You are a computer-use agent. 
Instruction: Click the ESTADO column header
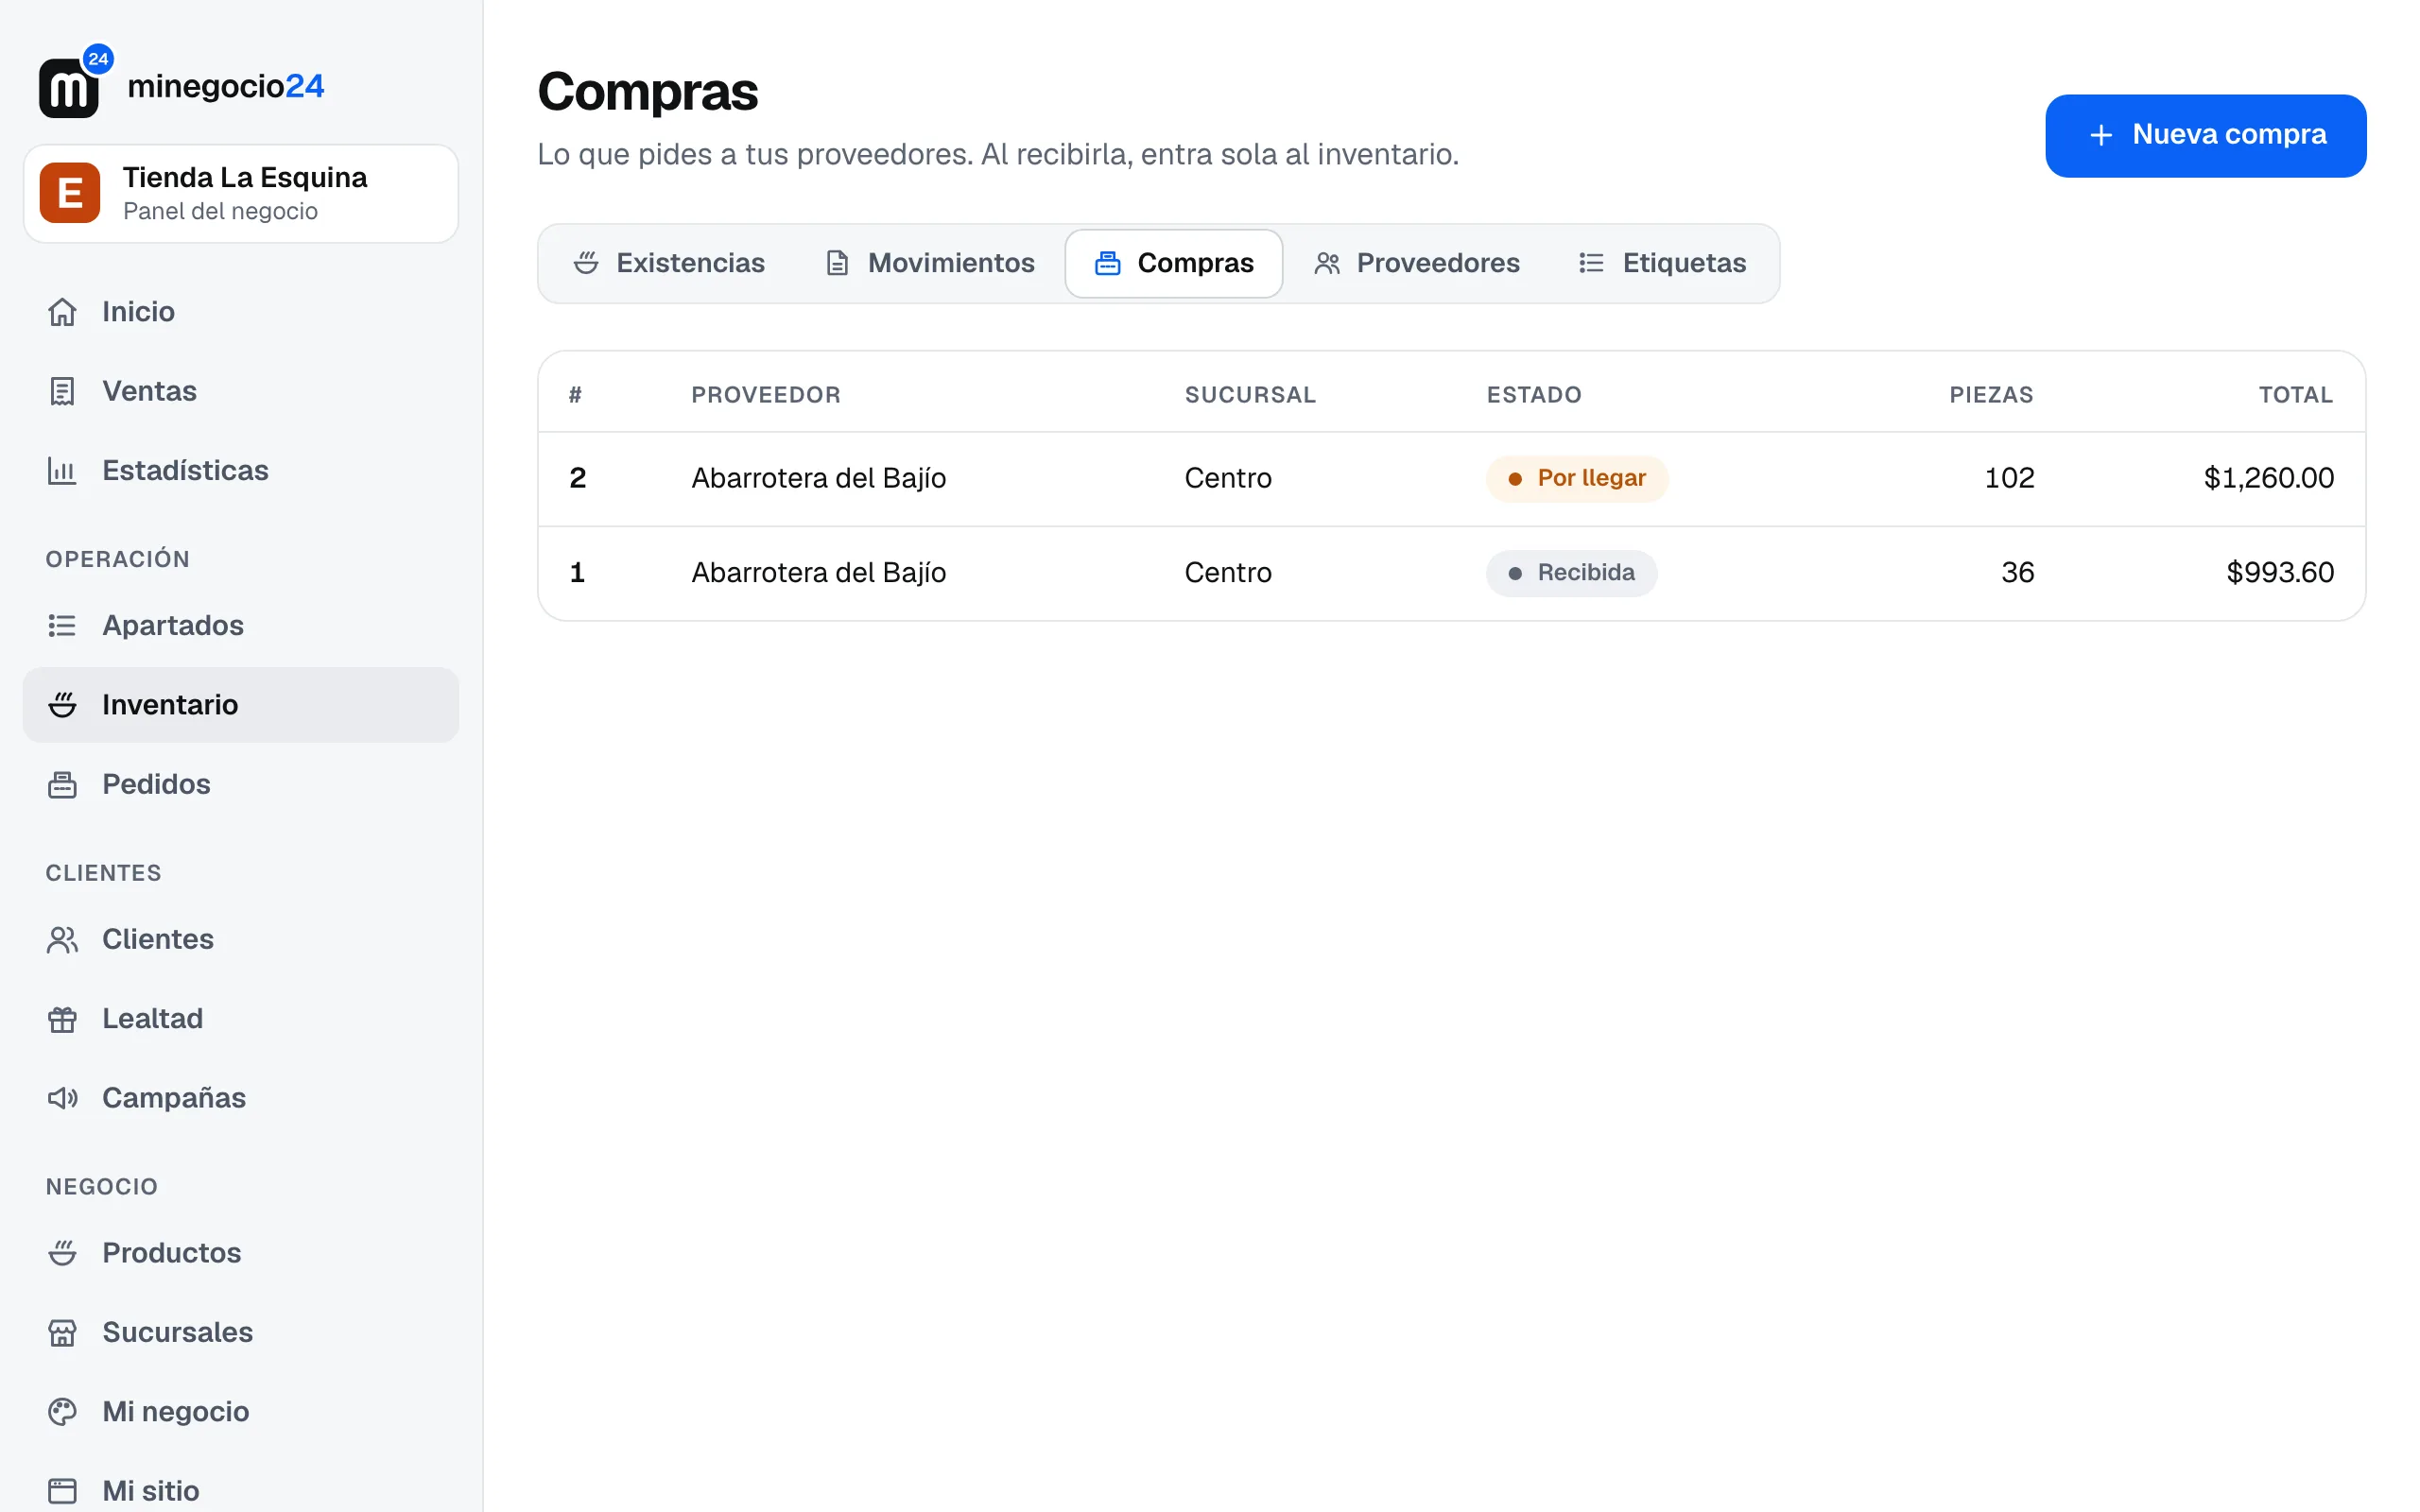click(x=1534, y=395)
